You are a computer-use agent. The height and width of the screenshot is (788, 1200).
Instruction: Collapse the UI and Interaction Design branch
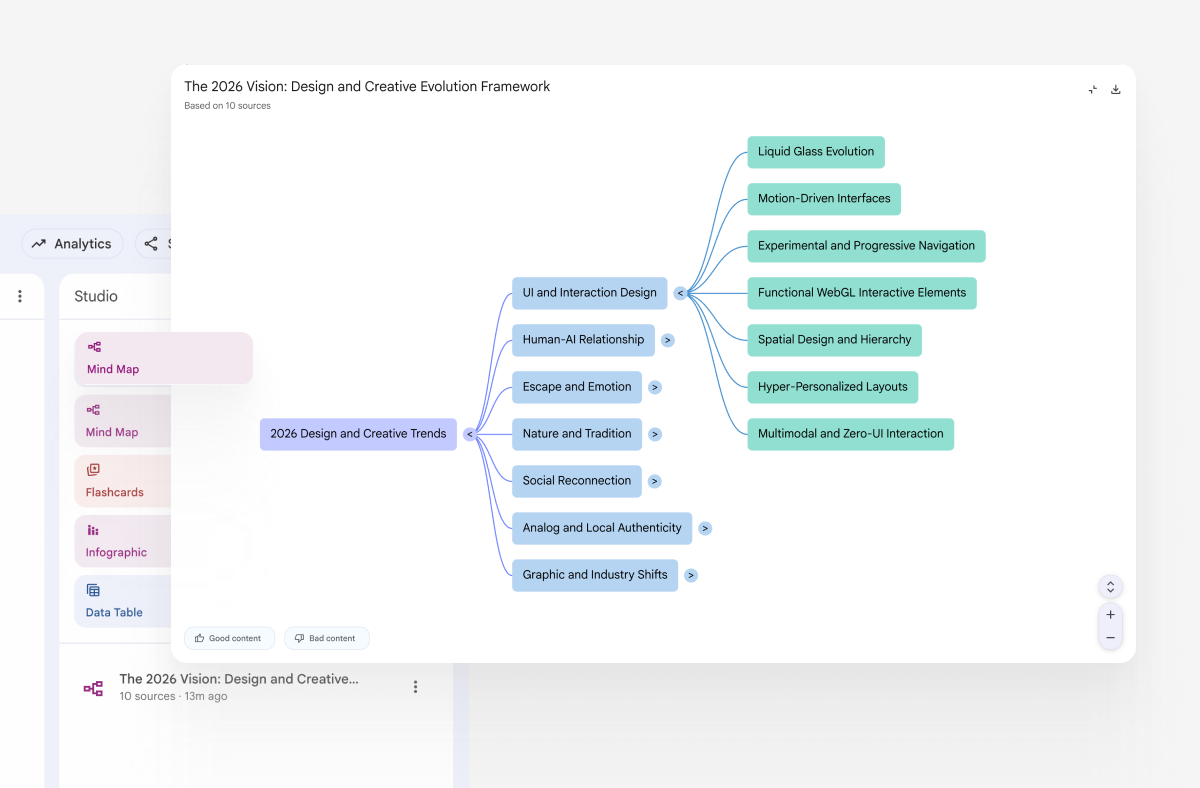point(680,293)
